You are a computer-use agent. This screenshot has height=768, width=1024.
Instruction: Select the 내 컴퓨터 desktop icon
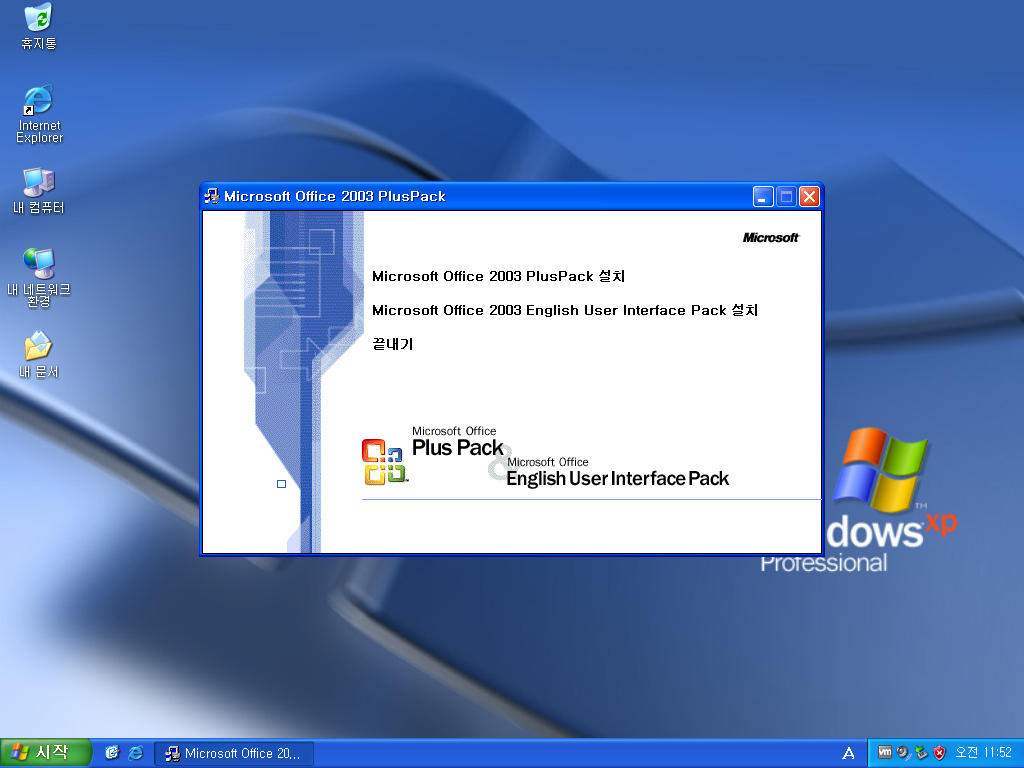(39, 191)
